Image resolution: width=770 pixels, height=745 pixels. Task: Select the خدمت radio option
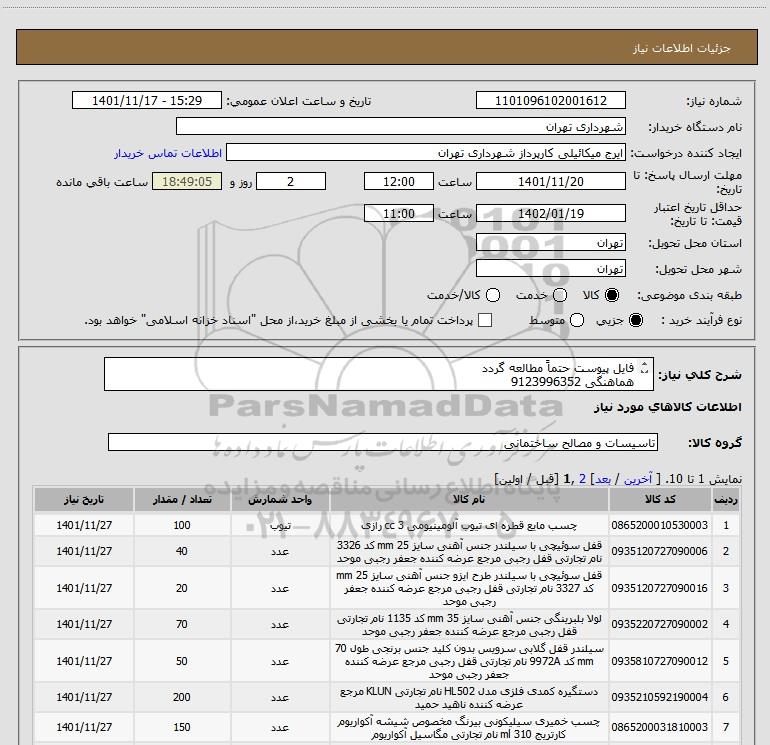[560, 295]
